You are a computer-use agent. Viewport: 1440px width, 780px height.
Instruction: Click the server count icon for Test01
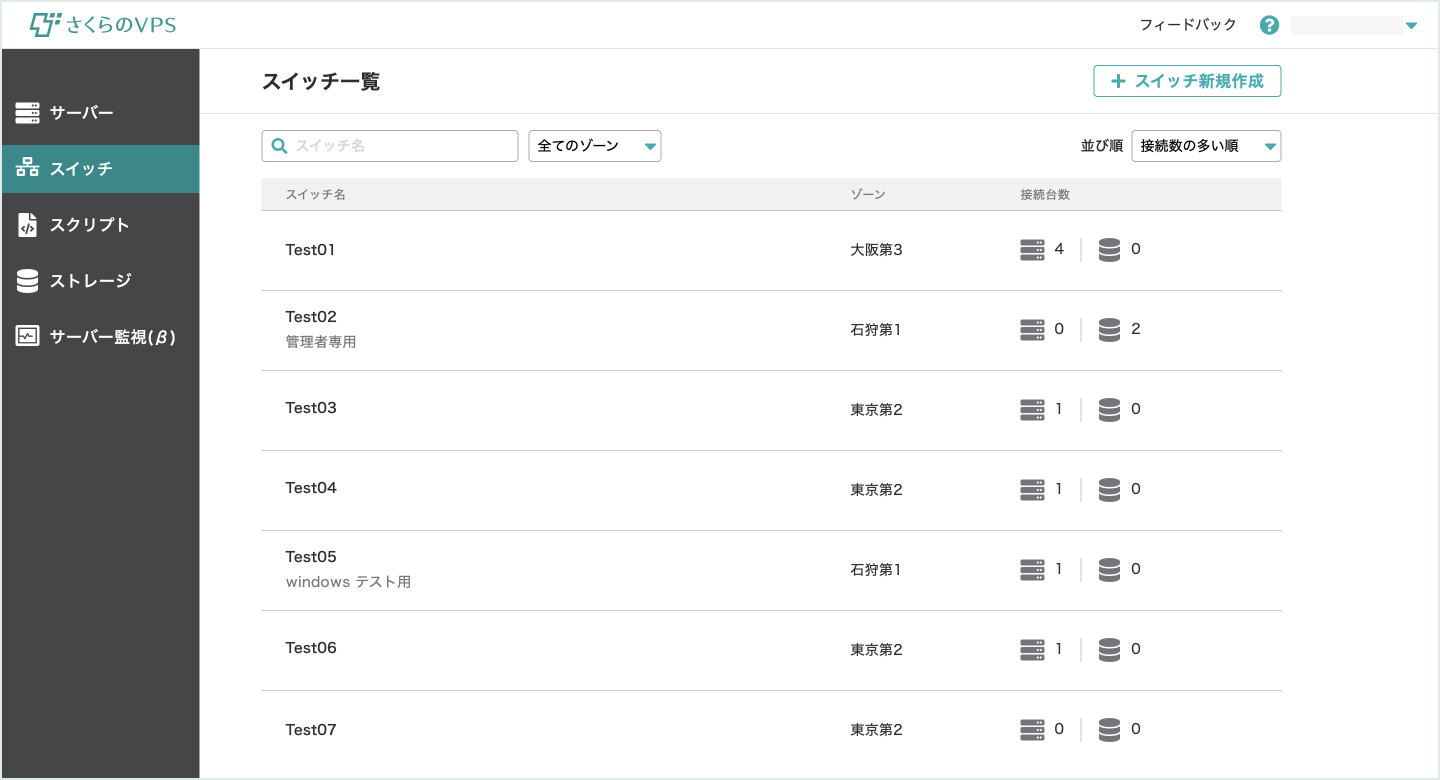coord(1032,249)
